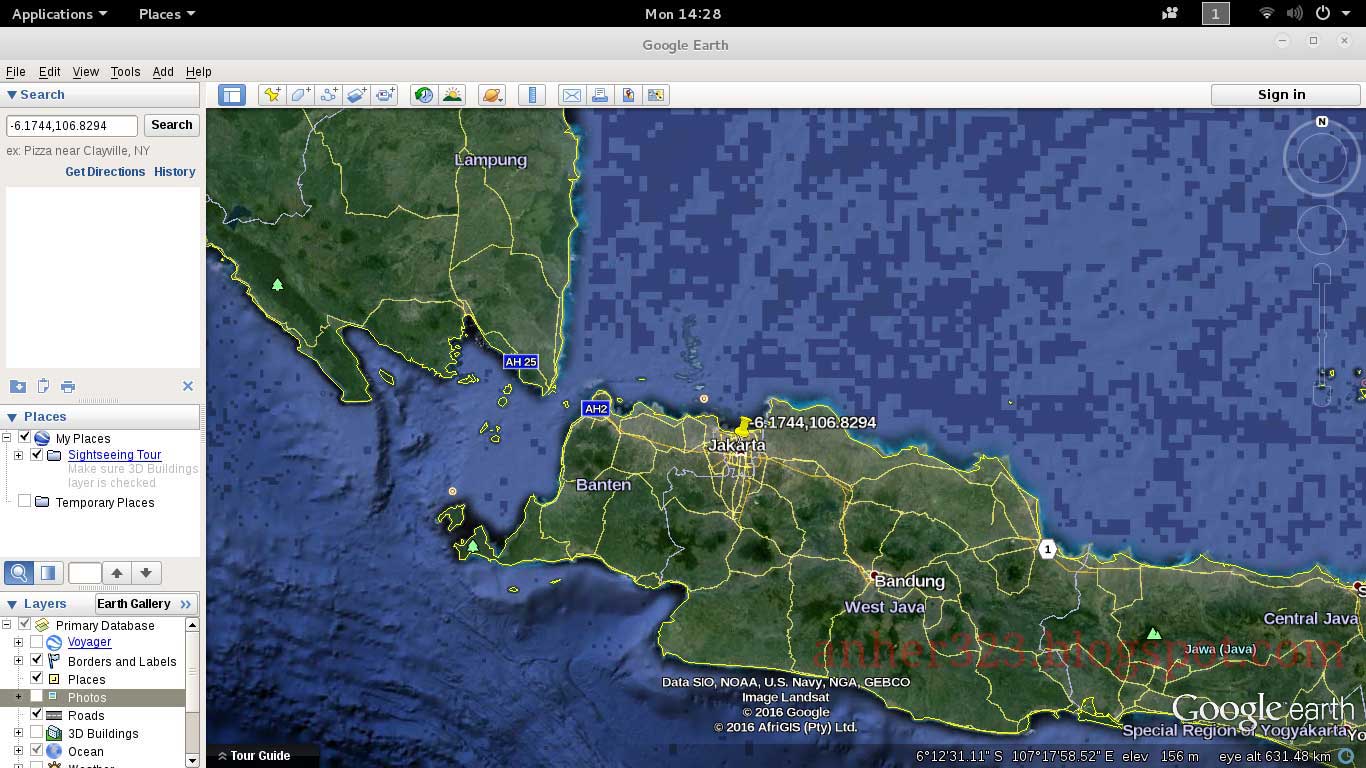Open the Ruler tool
The image size is (1366, 768).
pos(532,95)
